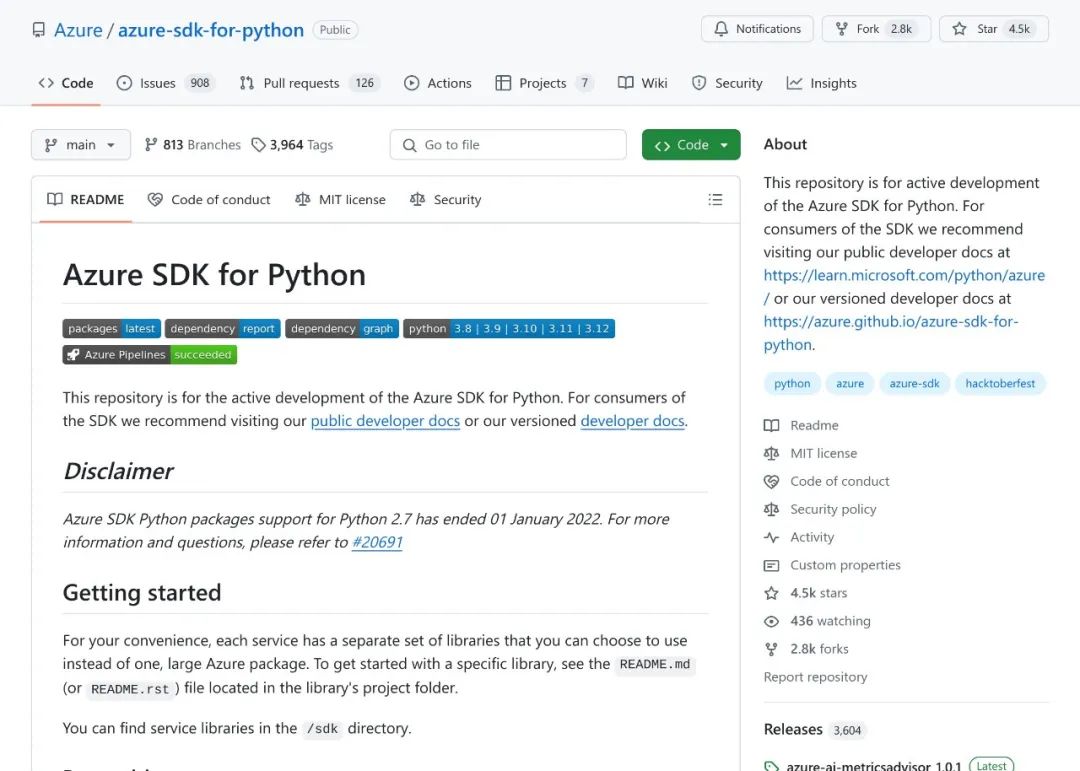Click the repository book icon beside Azure
The image size is (1080, 771).
click(39, 30)
